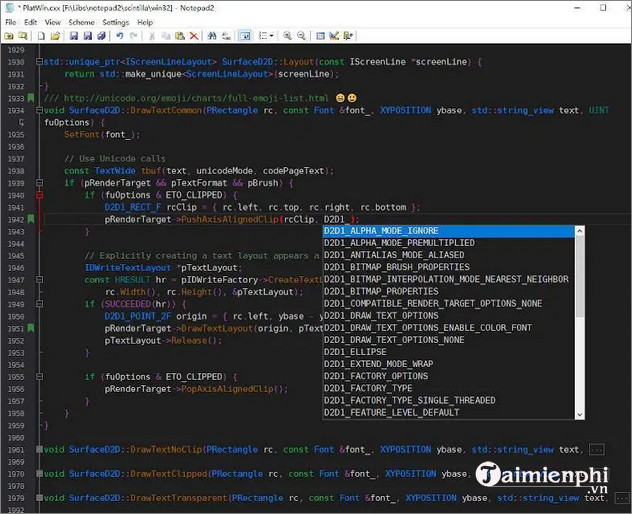This screenshot has height=514, width=632.
Task: Click the Cut scissors toolbar icon
Action: (x=152, y=36)
